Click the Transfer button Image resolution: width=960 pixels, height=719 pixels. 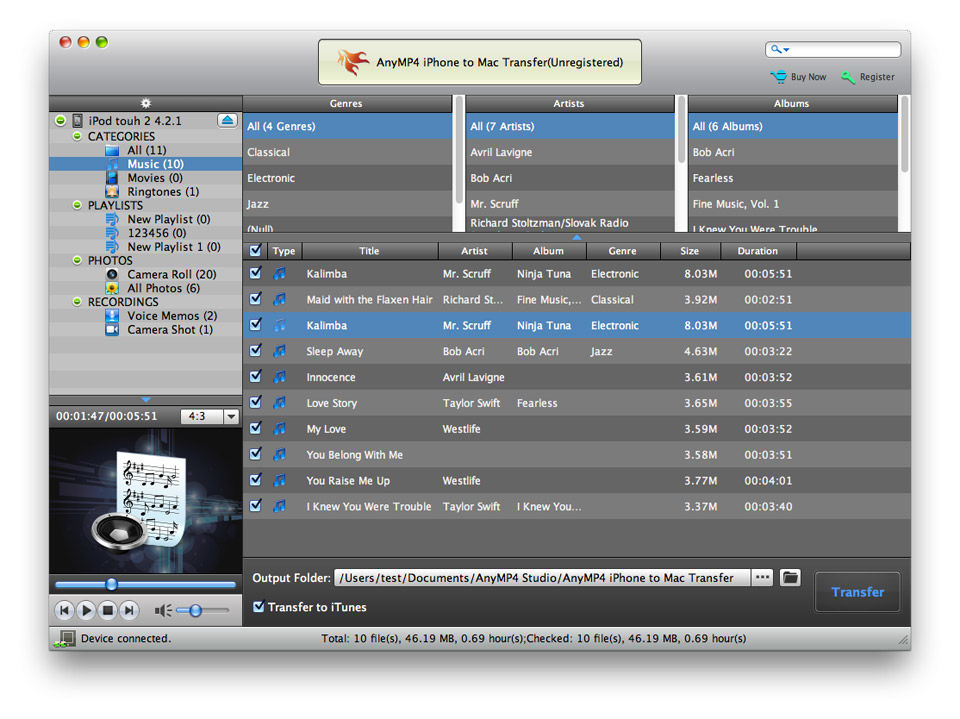click(x=857, y=592)
